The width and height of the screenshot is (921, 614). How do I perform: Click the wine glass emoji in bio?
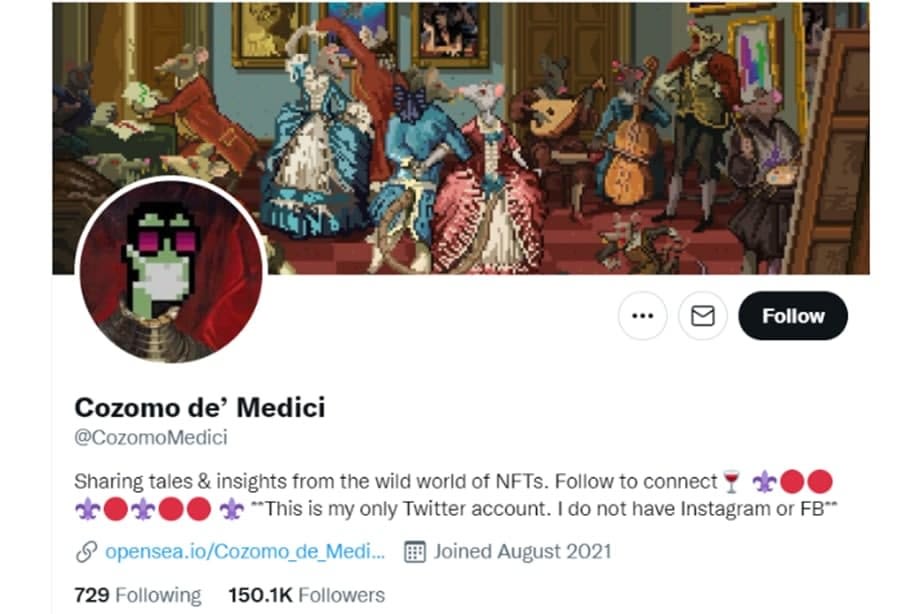731,481
